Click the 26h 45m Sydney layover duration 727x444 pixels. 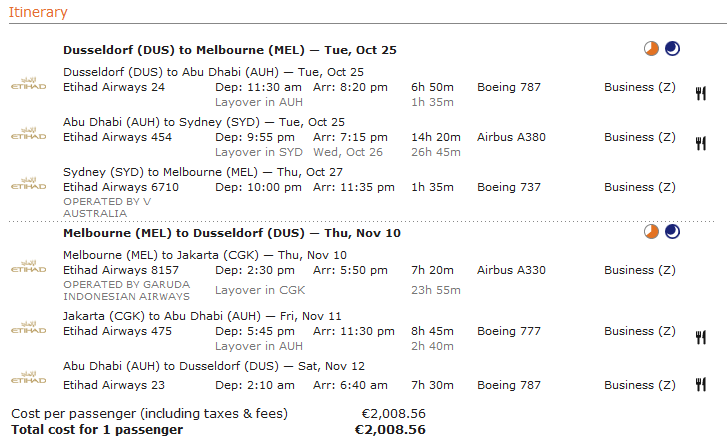pos(436,152)
